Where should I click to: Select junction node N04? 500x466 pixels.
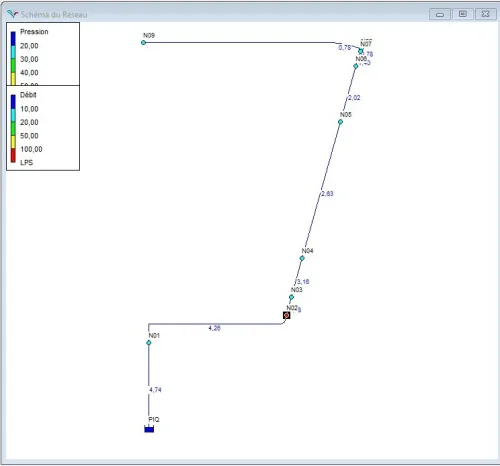coord(302,258)
